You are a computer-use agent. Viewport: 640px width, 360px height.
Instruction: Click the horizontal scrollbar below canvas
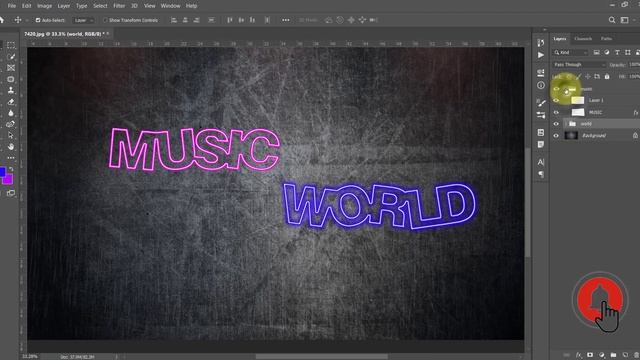(322, 356)
